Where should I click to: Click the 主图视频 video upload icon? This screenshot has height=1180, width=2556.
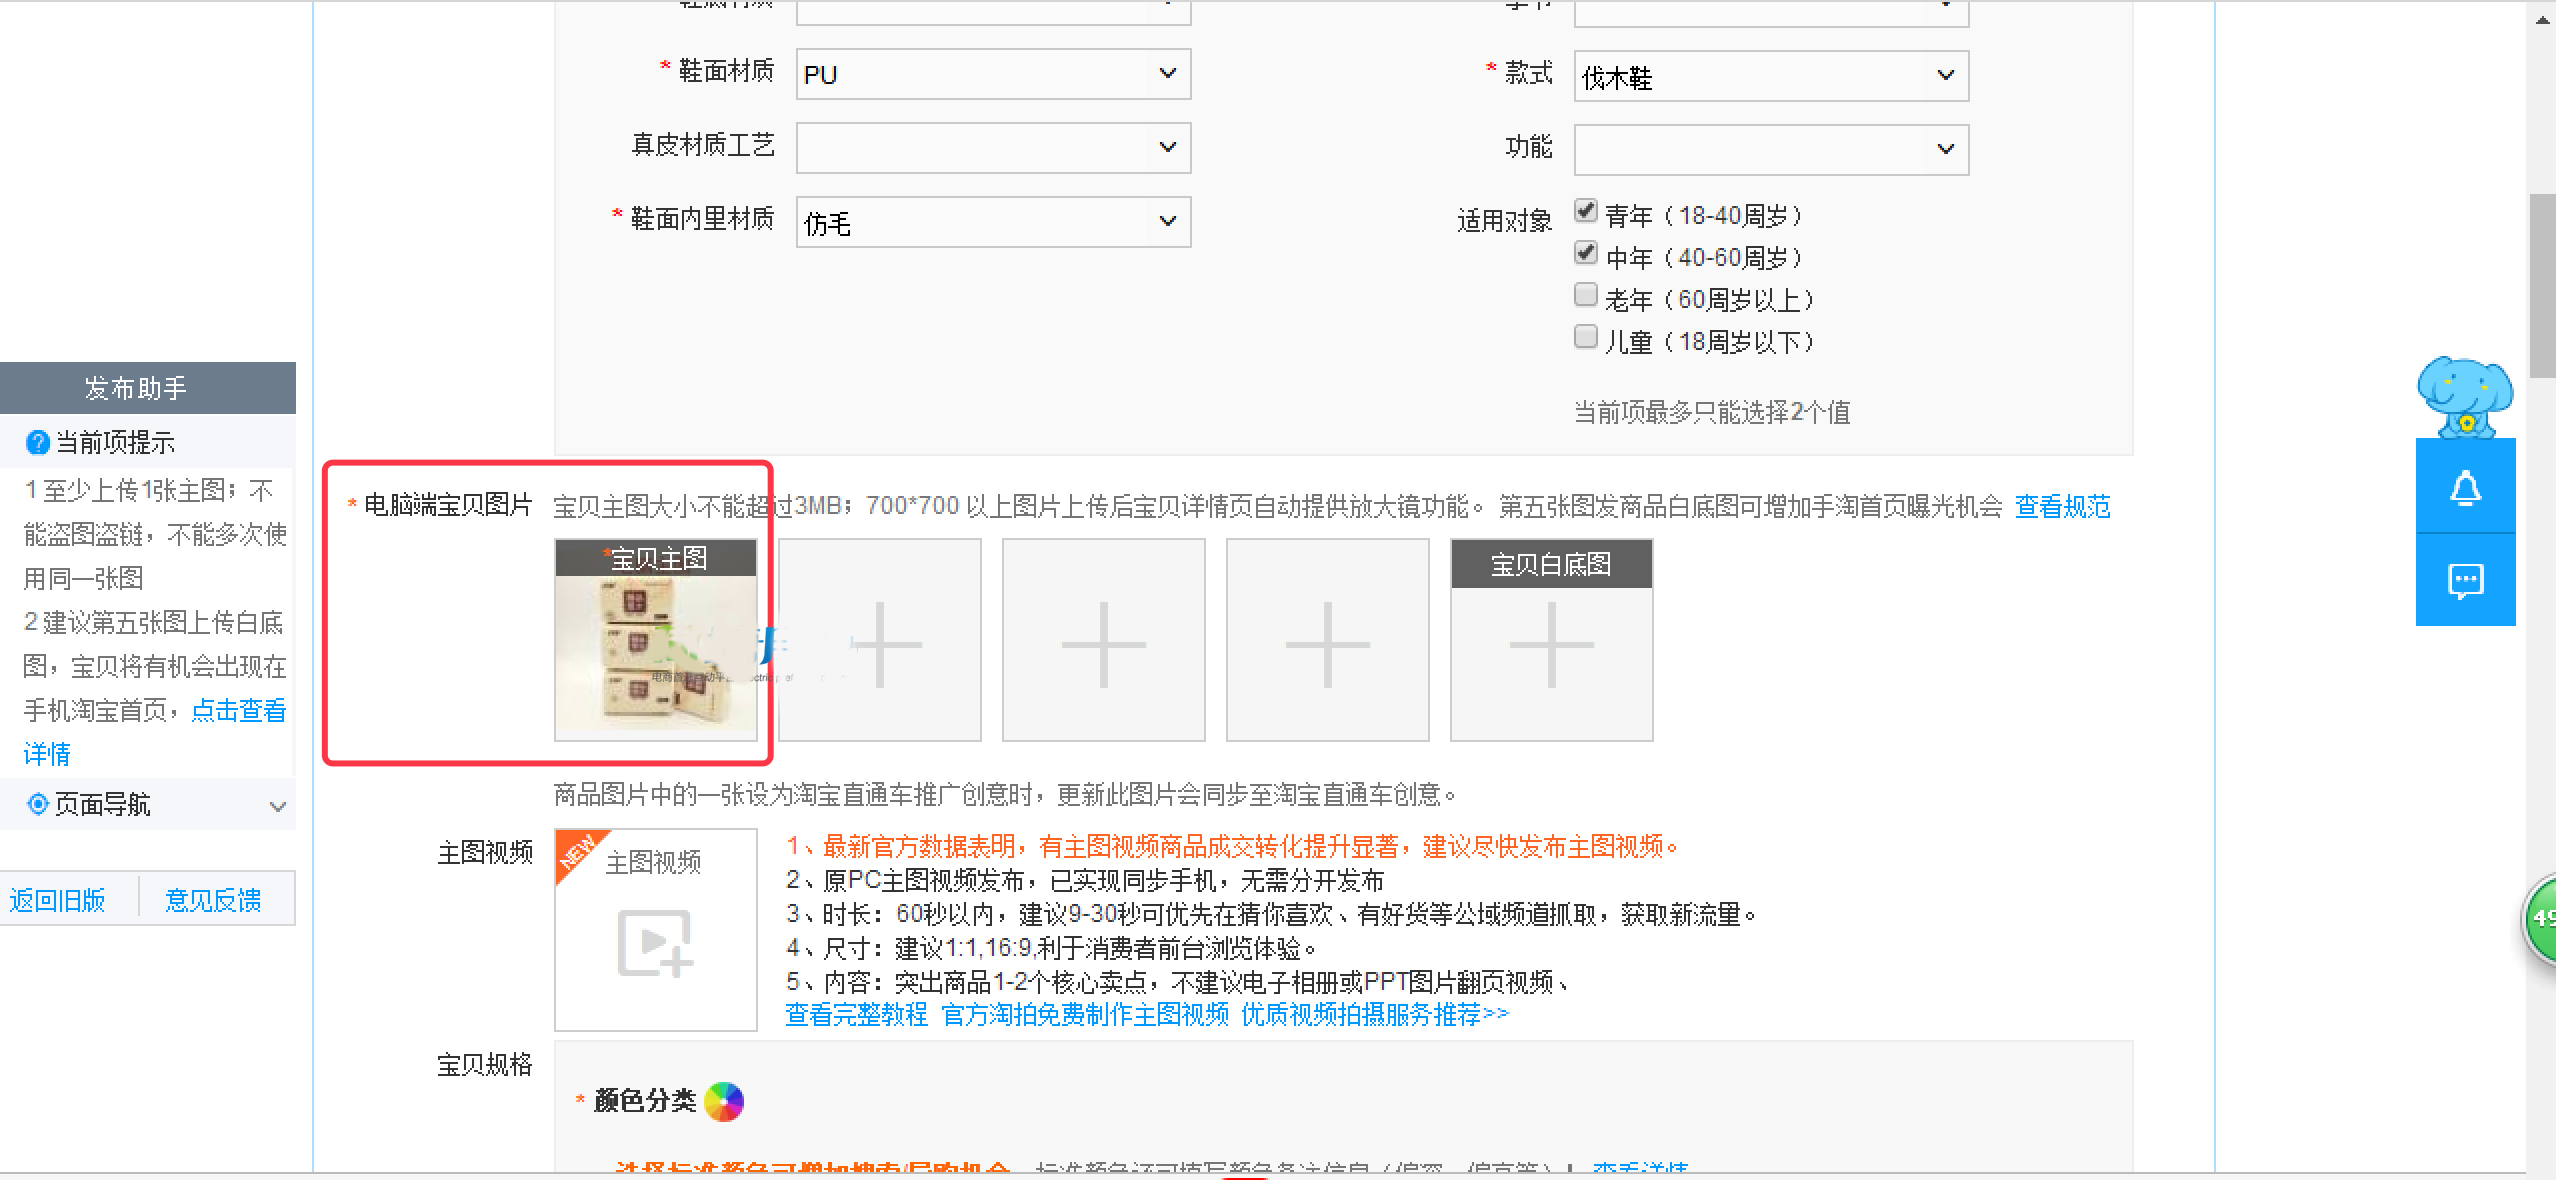(x=655, y=942)
